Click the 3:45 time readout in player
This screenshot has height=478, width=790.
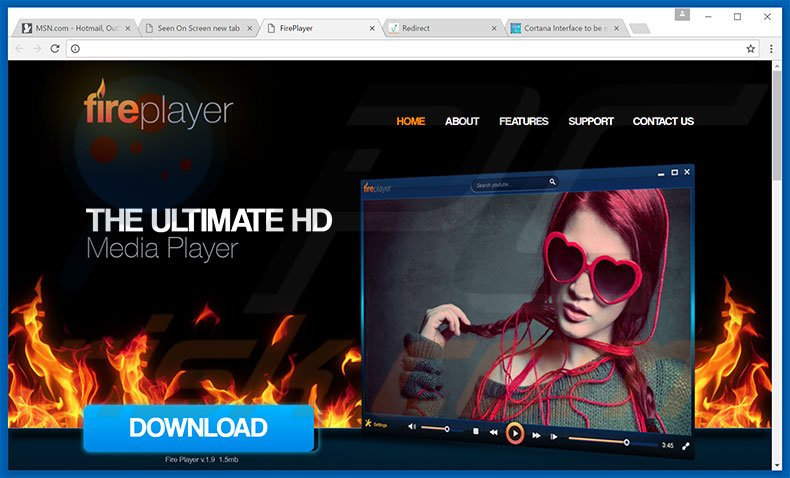click(x=668, y=445)
